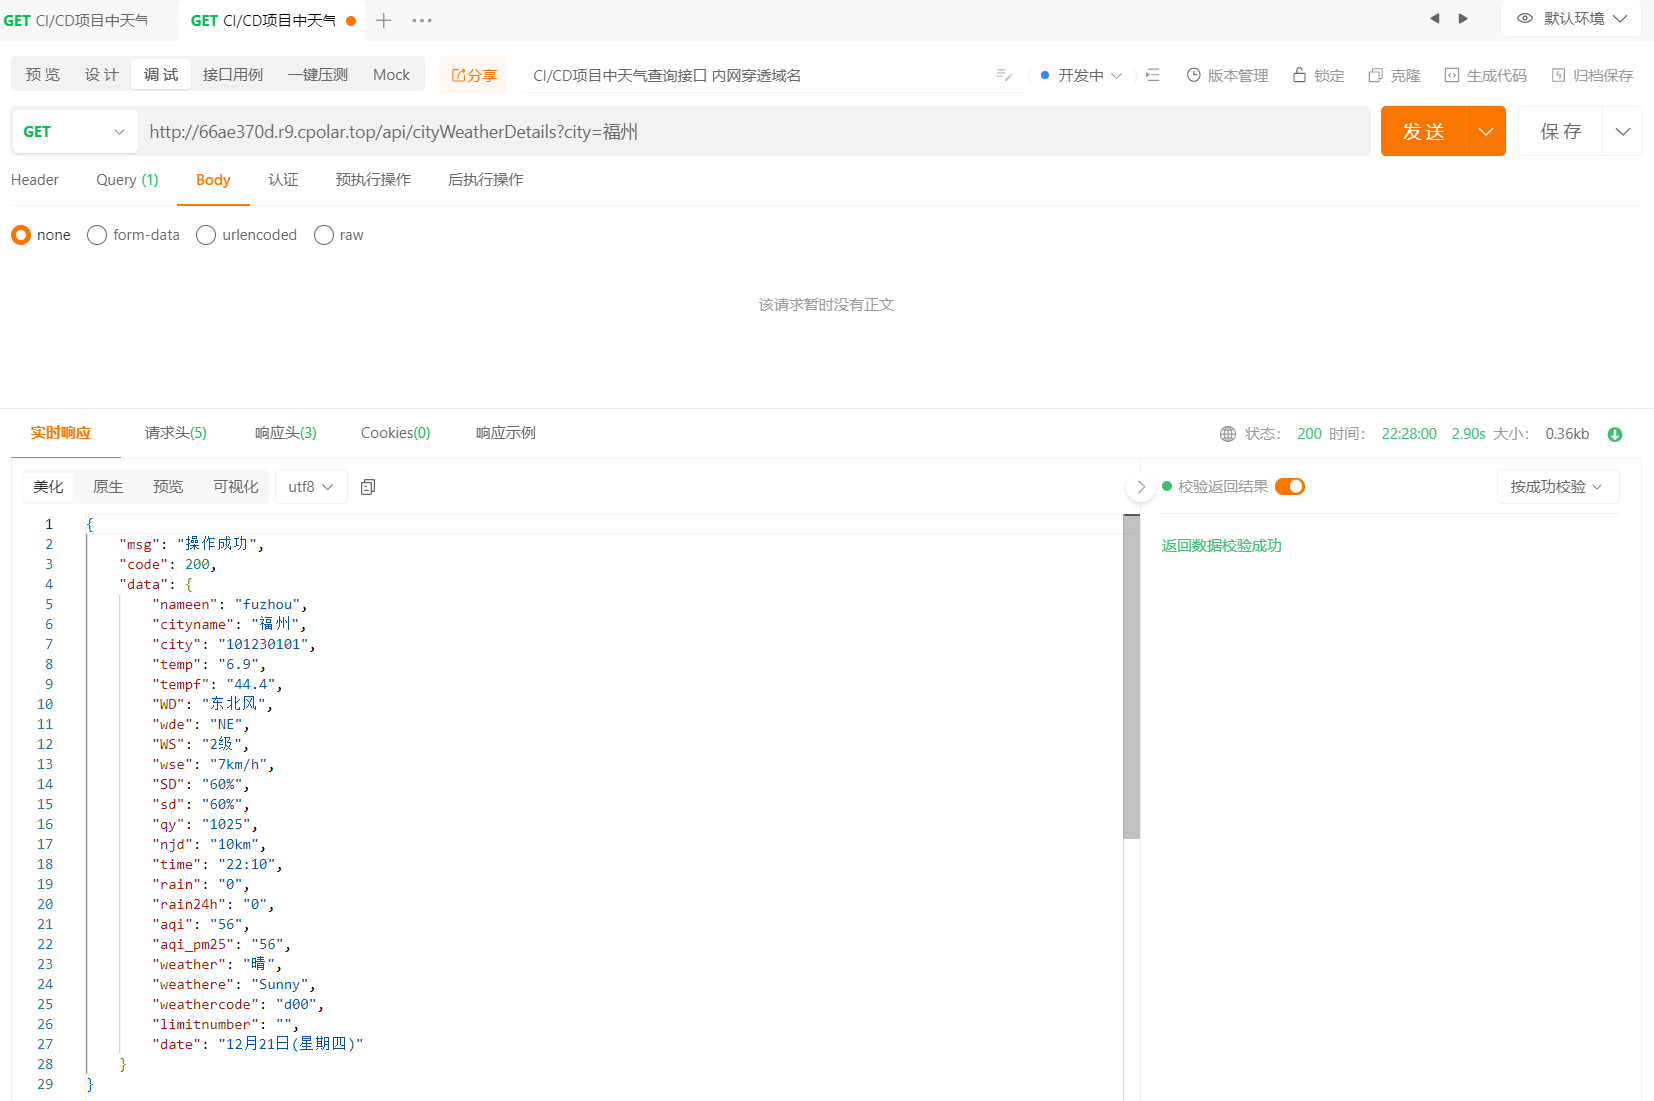The height and width of the screenshot is (1101, 1654).
Task: Download the response with the green download icon
Action: tap(1615, 434)
